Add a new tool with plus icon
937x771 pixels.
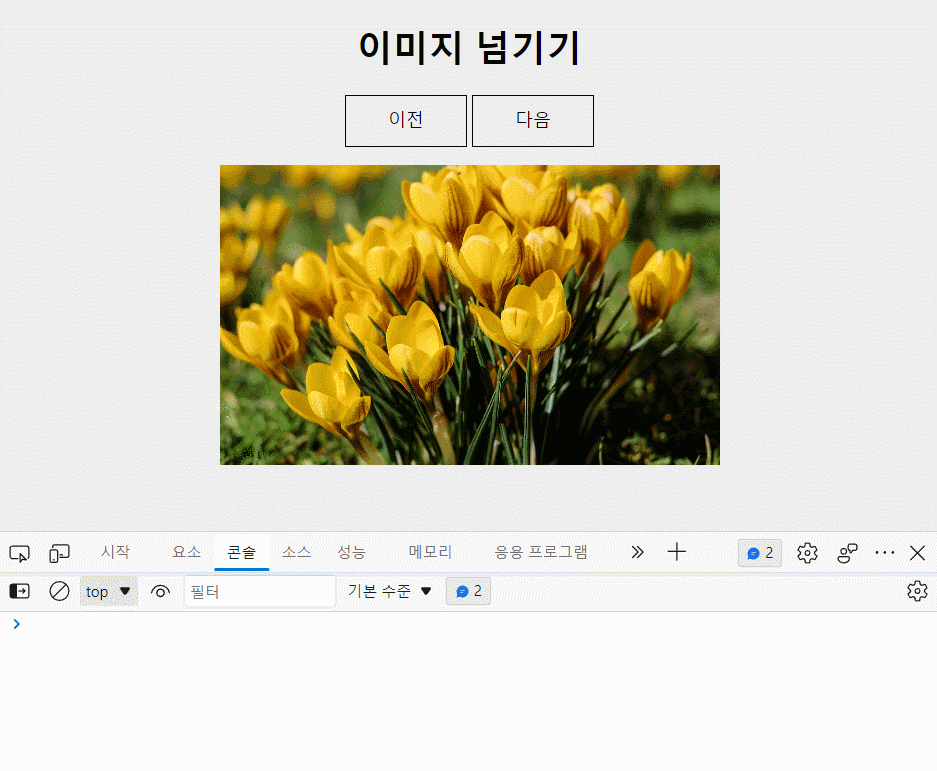click(x=676, y=552)
